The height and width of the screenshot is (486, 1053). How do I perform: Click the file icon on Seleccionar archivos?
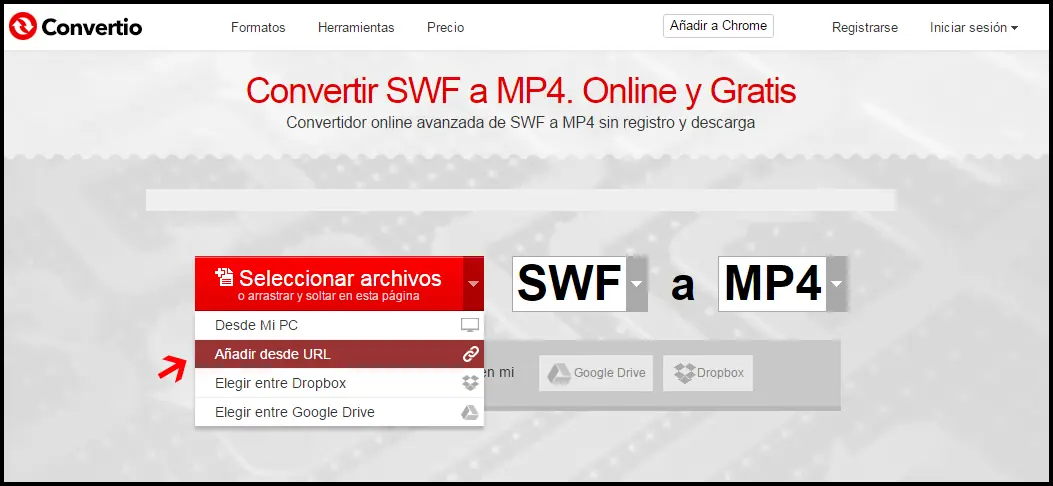(x=224, y=277)
